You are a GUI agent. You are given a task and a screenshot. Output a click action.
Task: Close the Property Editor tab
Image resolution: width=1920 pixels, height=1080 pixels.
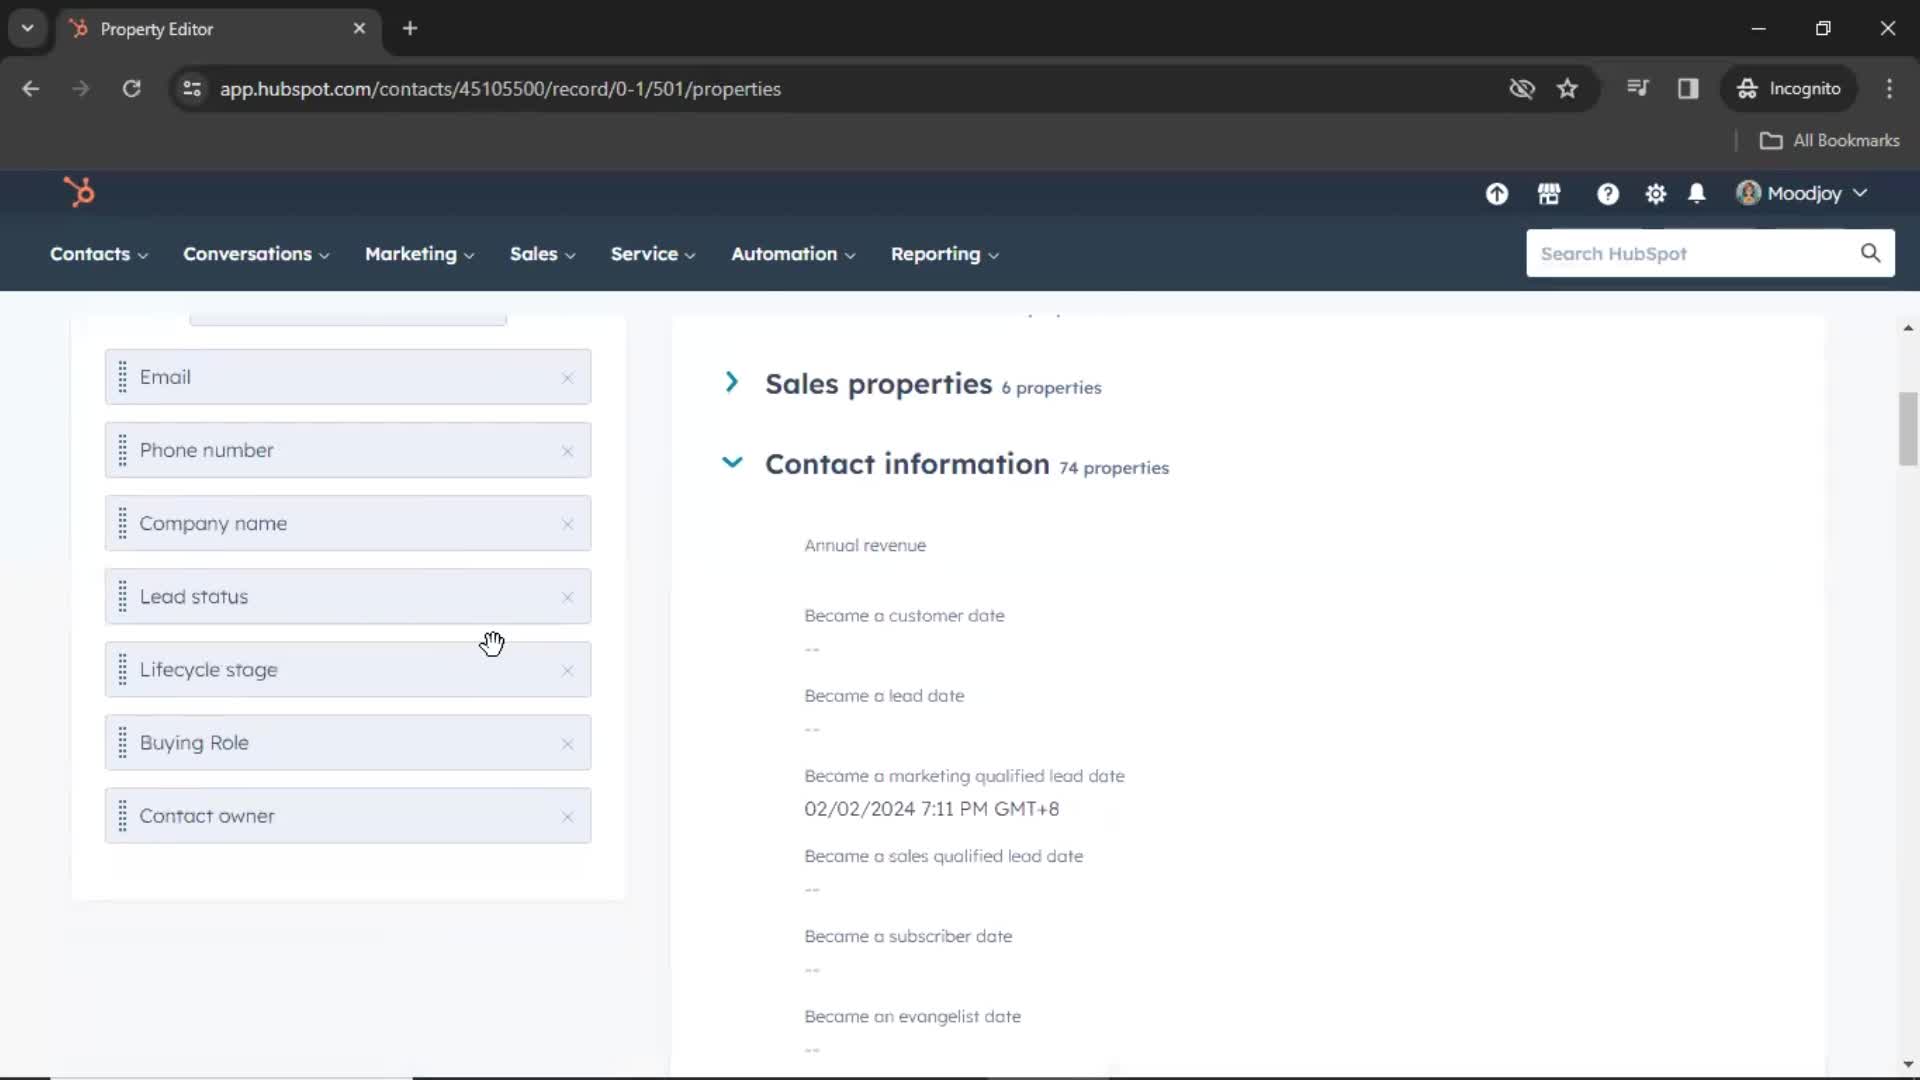pyautogui.click(x=359, y=28)
